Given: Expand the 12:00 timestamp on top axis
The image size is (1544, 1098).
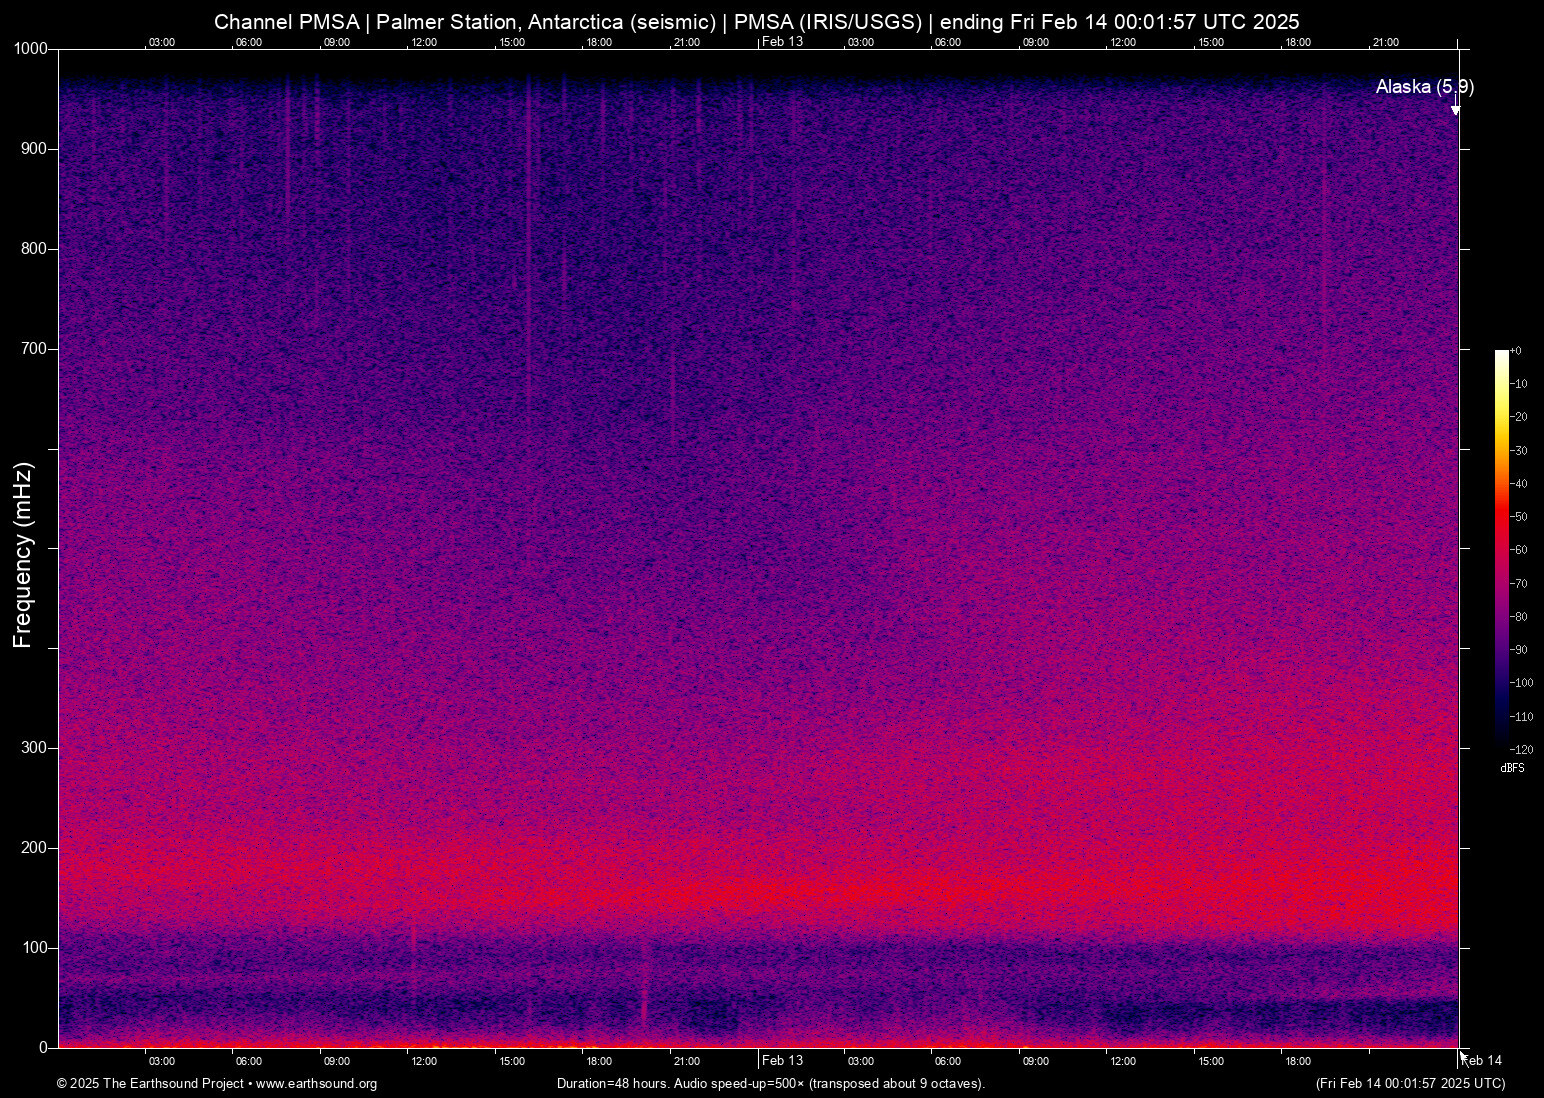Looking at the screenshot, I should pos(423,43).
